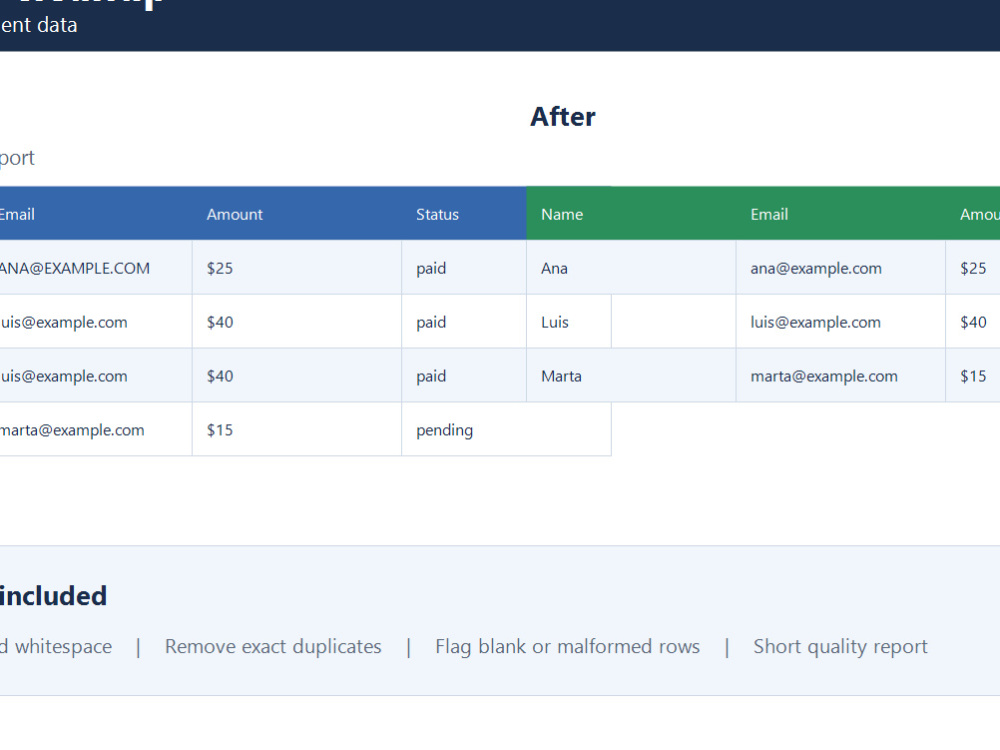Select the Status column header
1000x750 pixels.
point(464,214)
